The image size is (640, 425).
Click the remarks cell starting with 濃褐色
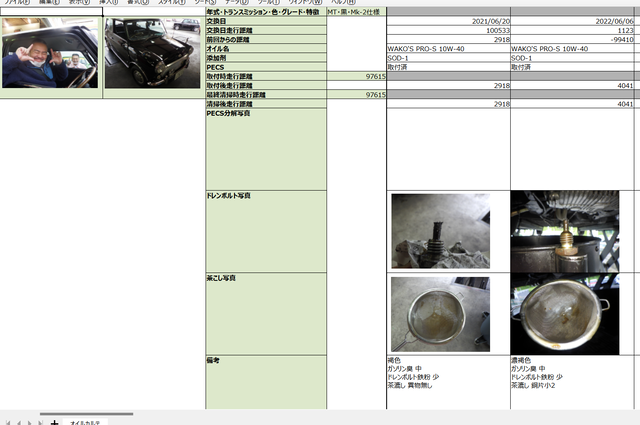tap(572, 382)
